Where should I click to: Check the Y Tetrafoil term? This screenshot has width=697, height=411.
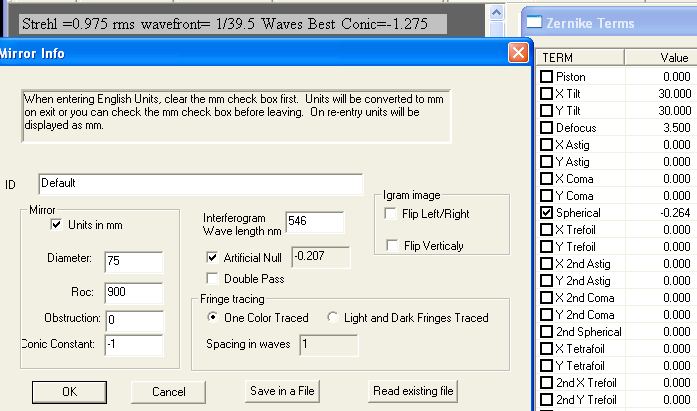point(546,366)
